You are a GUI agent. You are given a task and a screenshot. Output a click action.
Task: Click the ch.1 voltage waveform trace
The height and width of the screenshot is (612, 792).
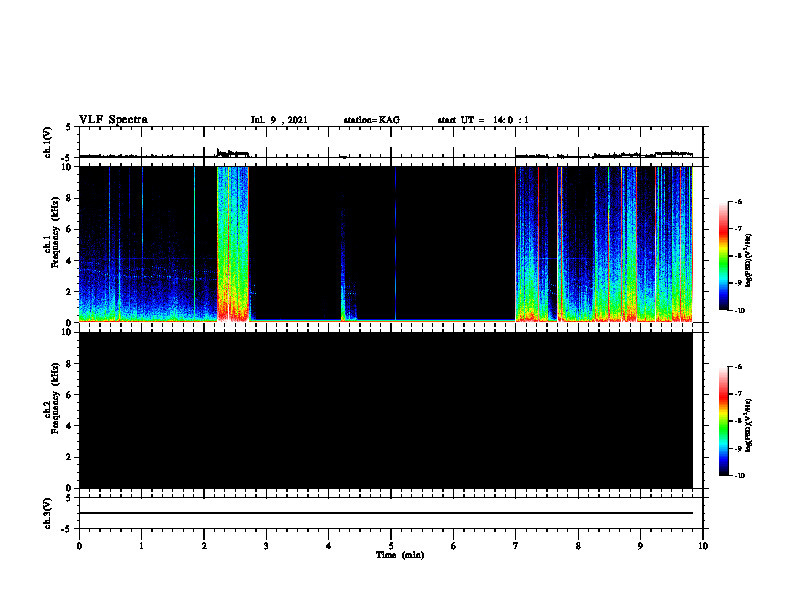click(386, 155)
